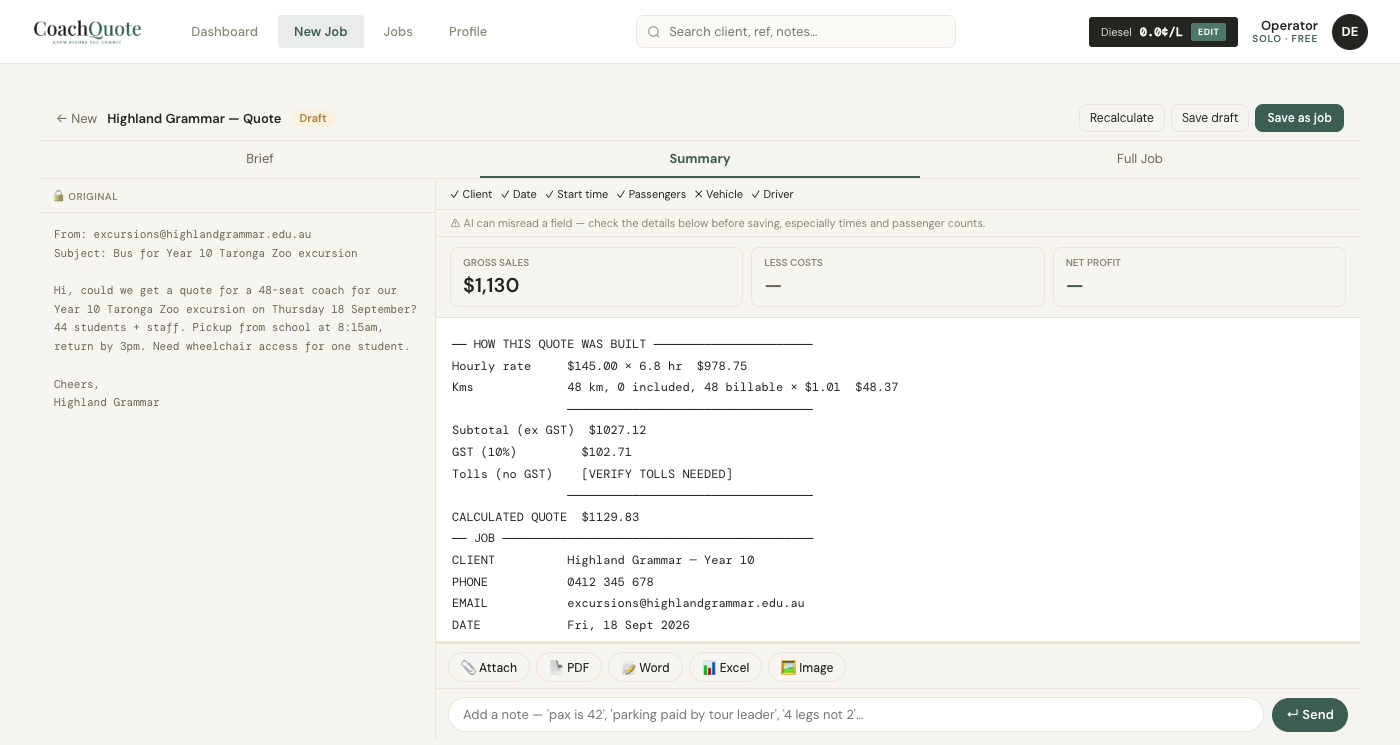Image resolution: width=1400 pixels, height=745 pixels.
Task: Click the Excel chart icon
Action: 709,668
